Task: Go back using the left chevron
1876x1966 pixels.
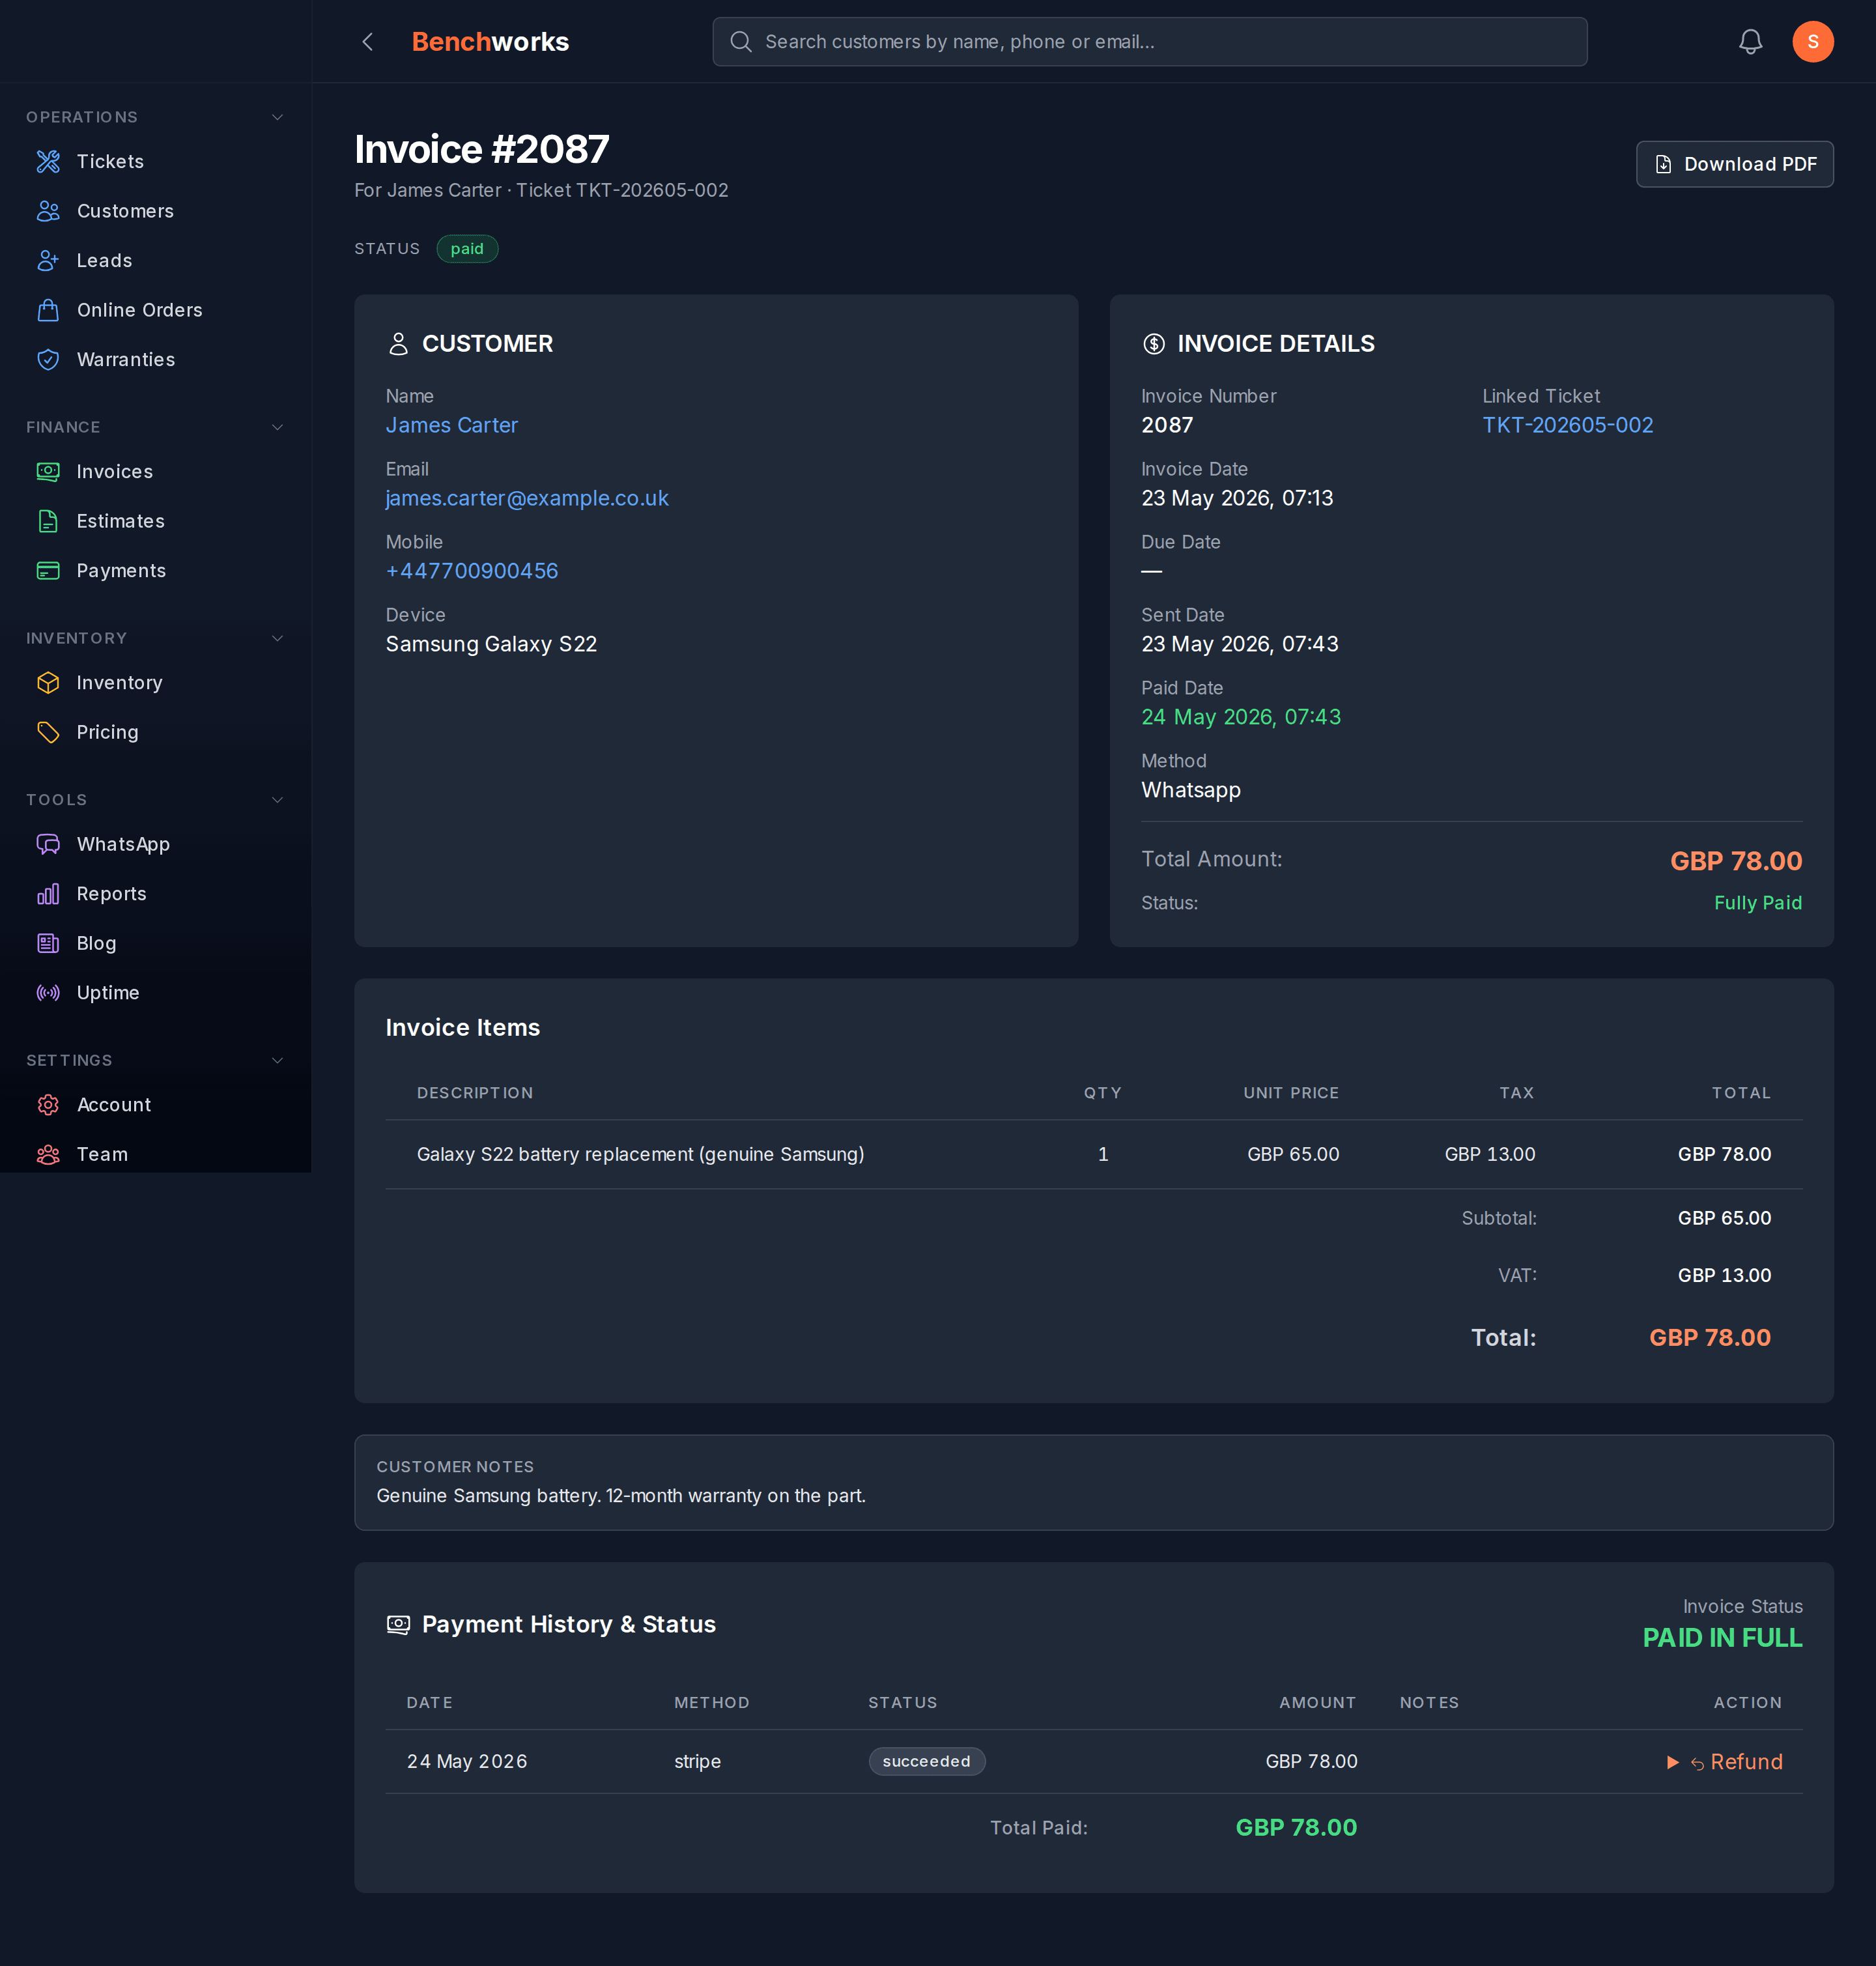Action: coord(368,42)
